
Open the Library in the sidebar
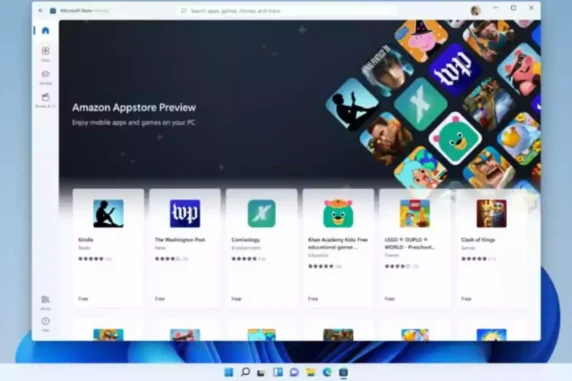(45, 303)
